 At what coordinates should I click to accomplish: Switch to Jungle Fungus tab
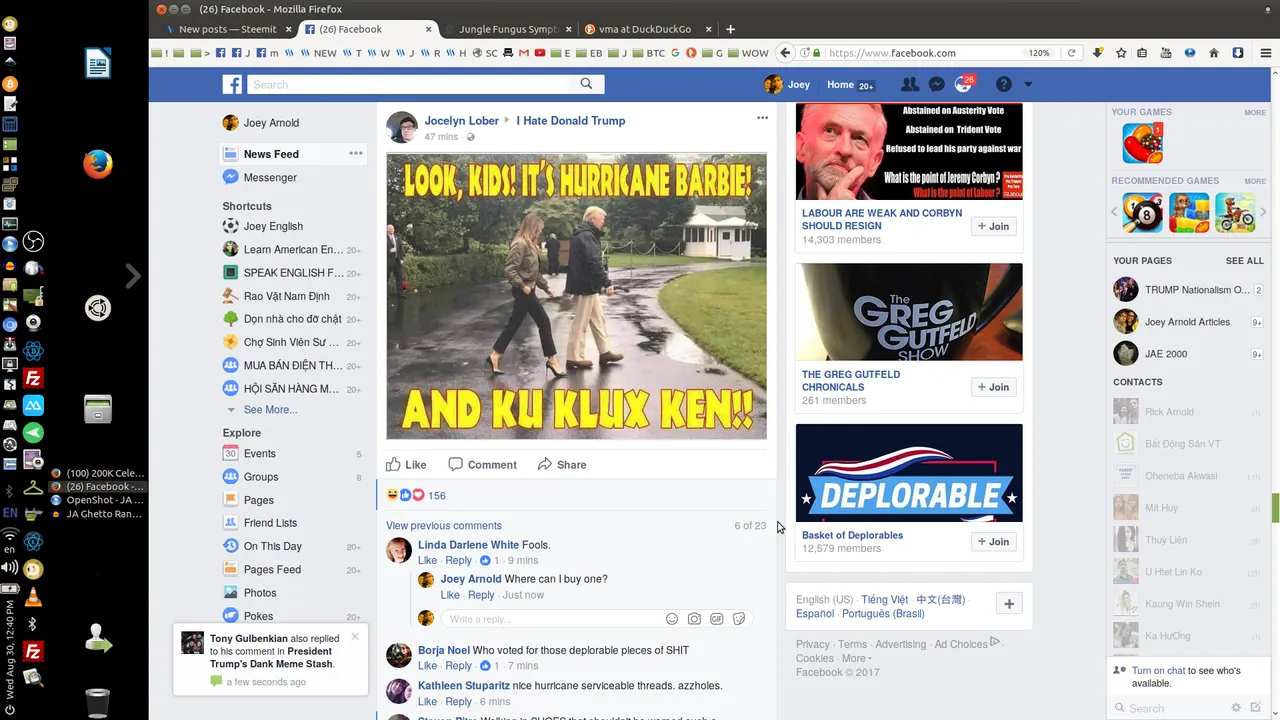click(508, 29)
